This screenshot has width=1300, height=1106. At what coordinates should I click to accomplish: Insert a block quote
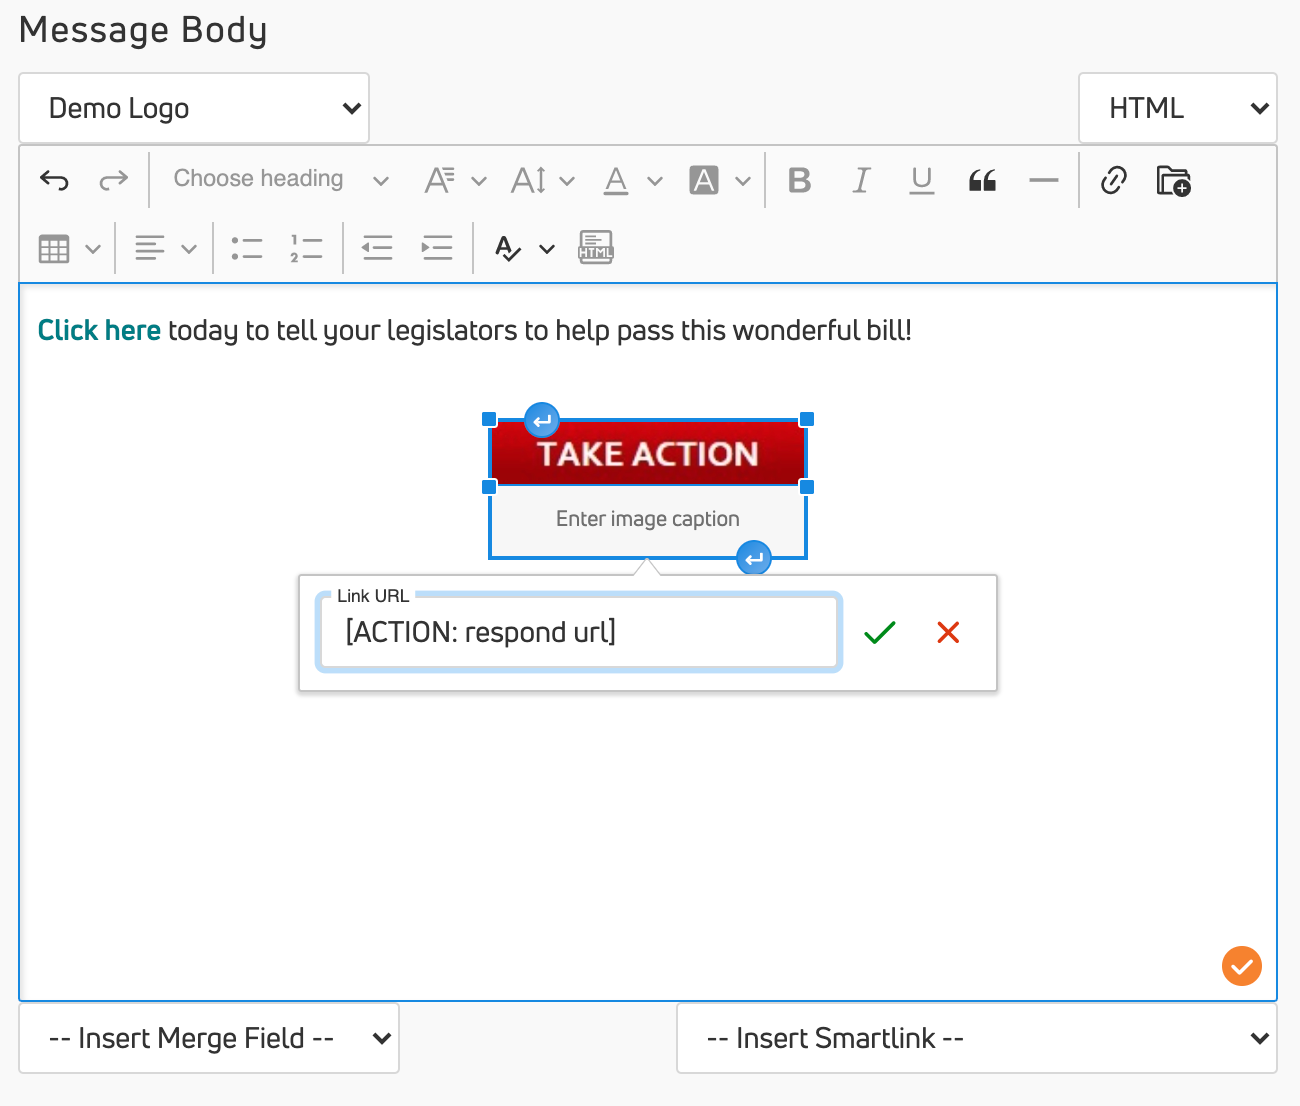click(x=982, y=180)
